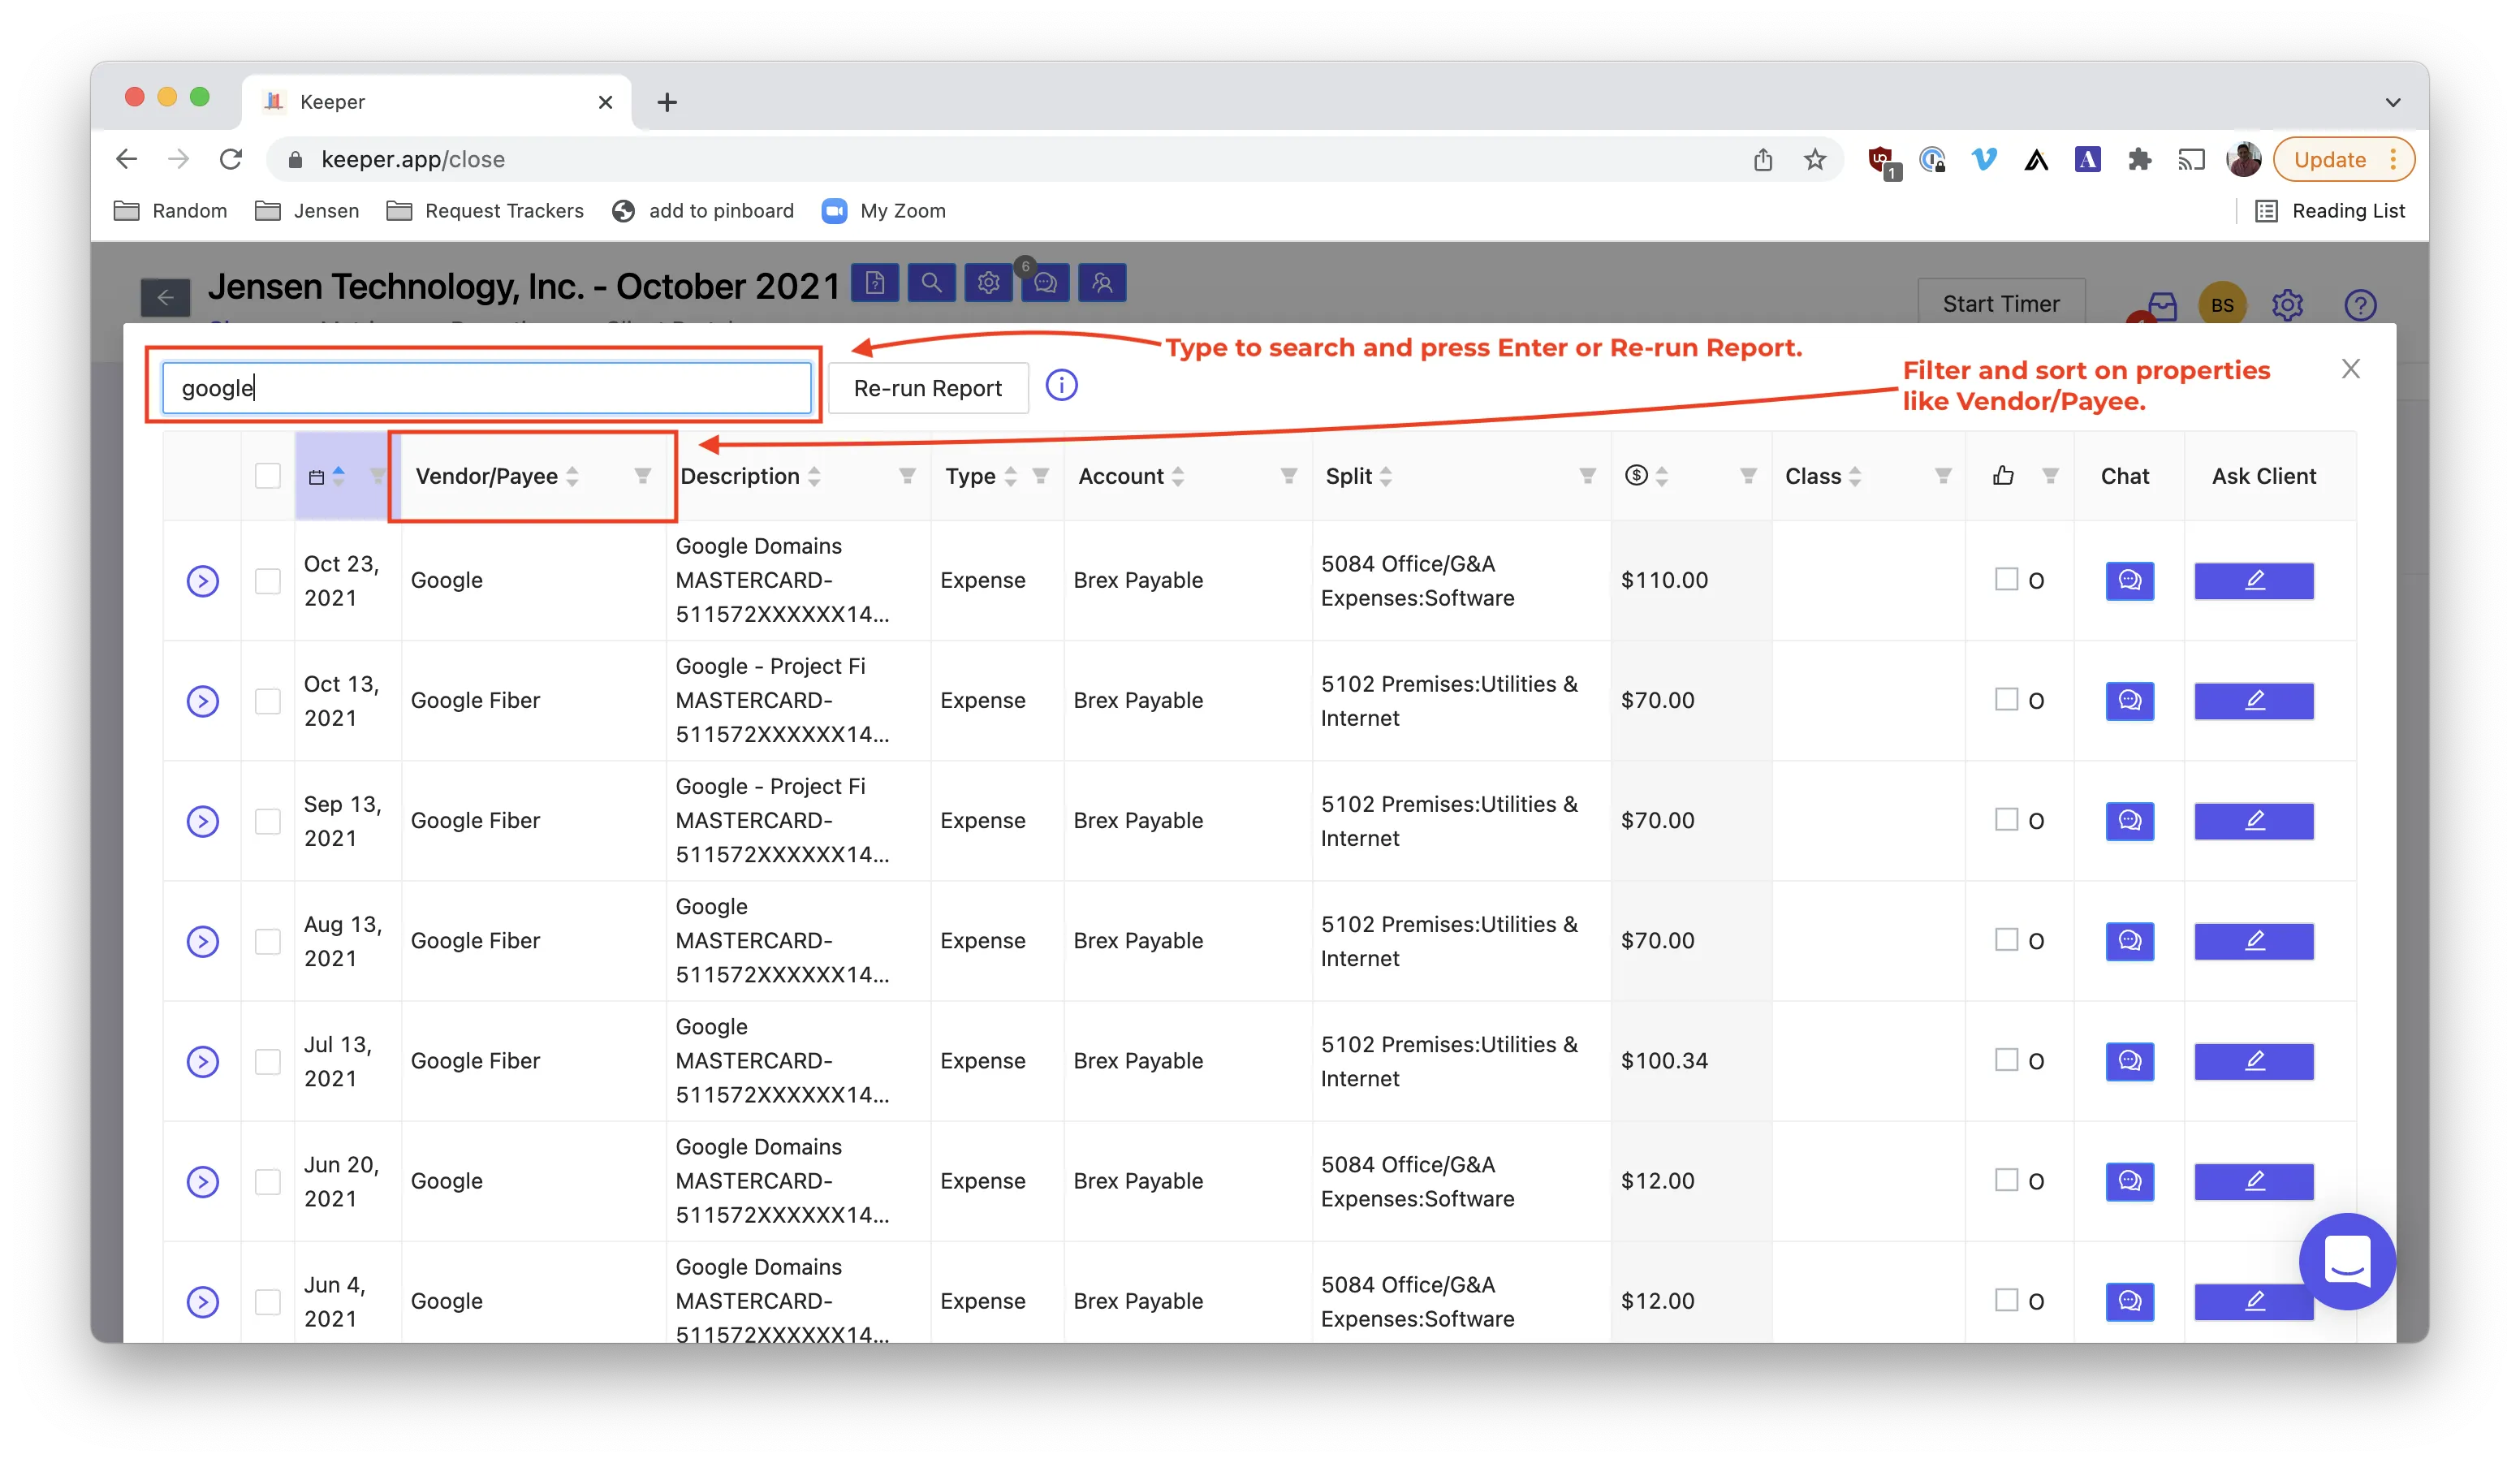Sort by Vendor/Payee column header

pos(572,477)
